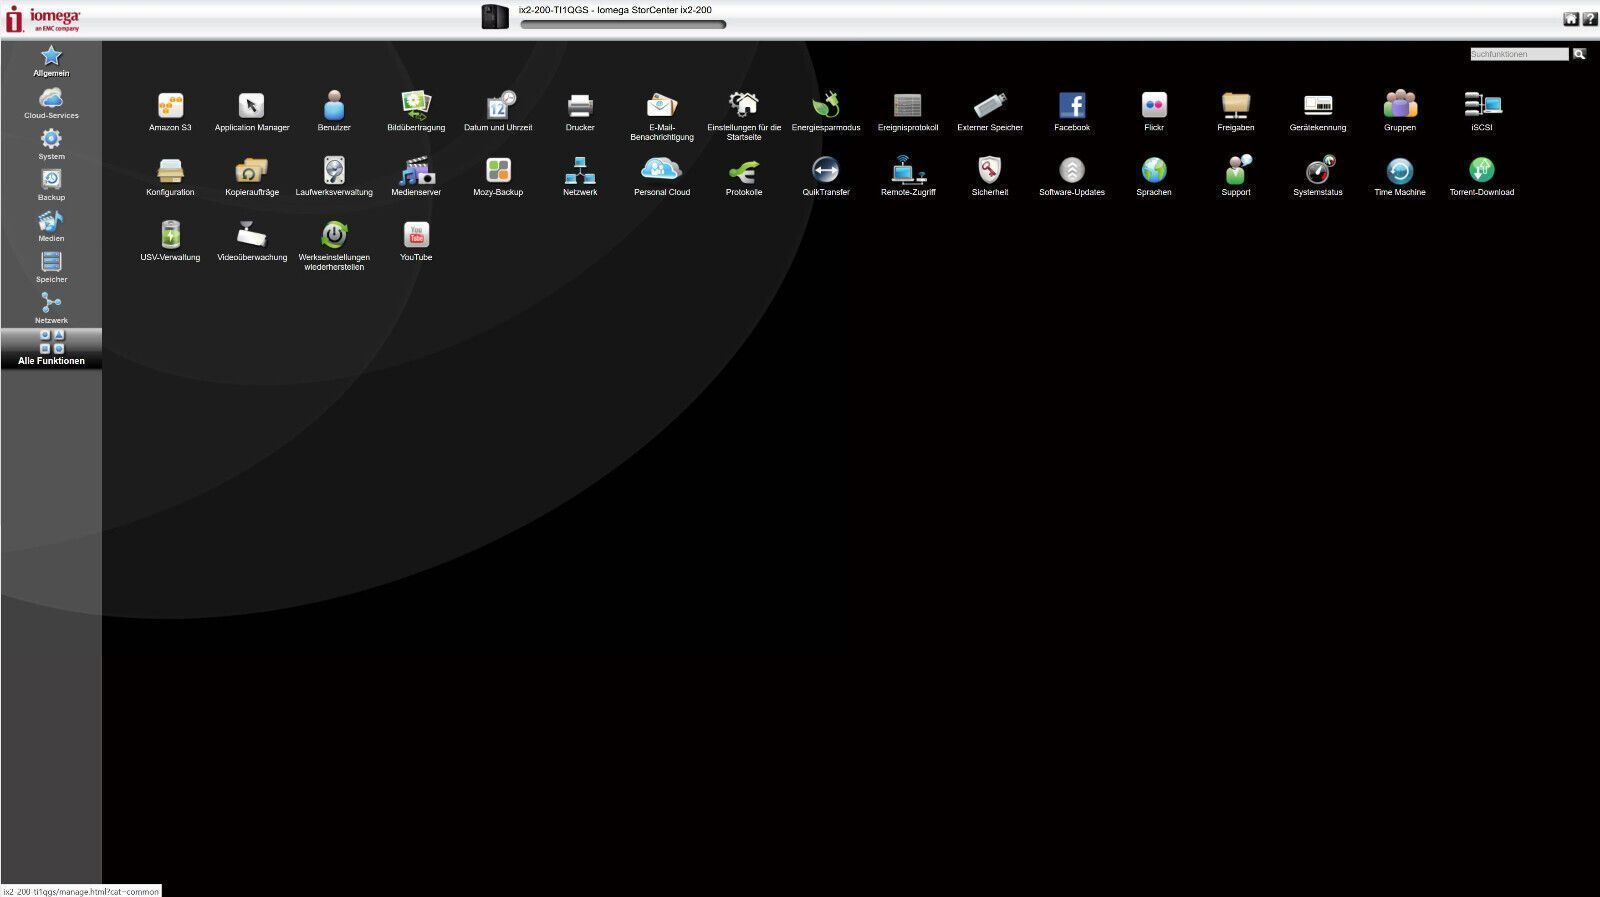Image resolution: width=1600 pixels, height=897 pixels.
Task: Open the USV-Verwaltung icon
Action: point(170,236)
